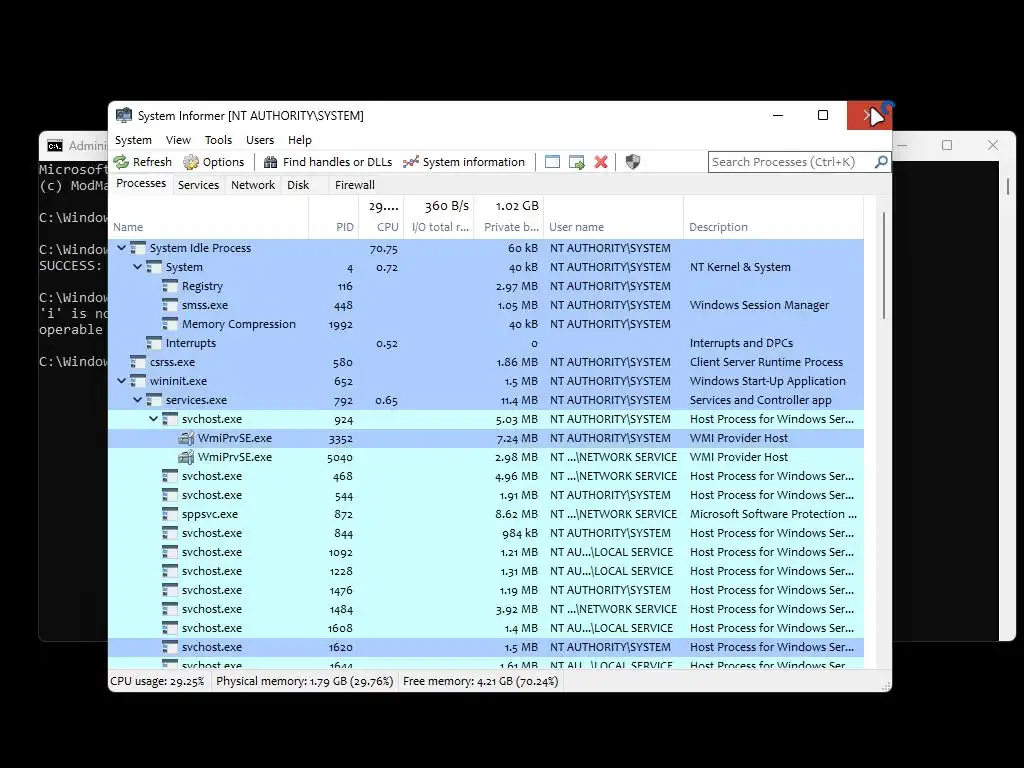1024x768 pixels.
Task: Click the smss.exe process icon
Action: [x=170, y=305]
